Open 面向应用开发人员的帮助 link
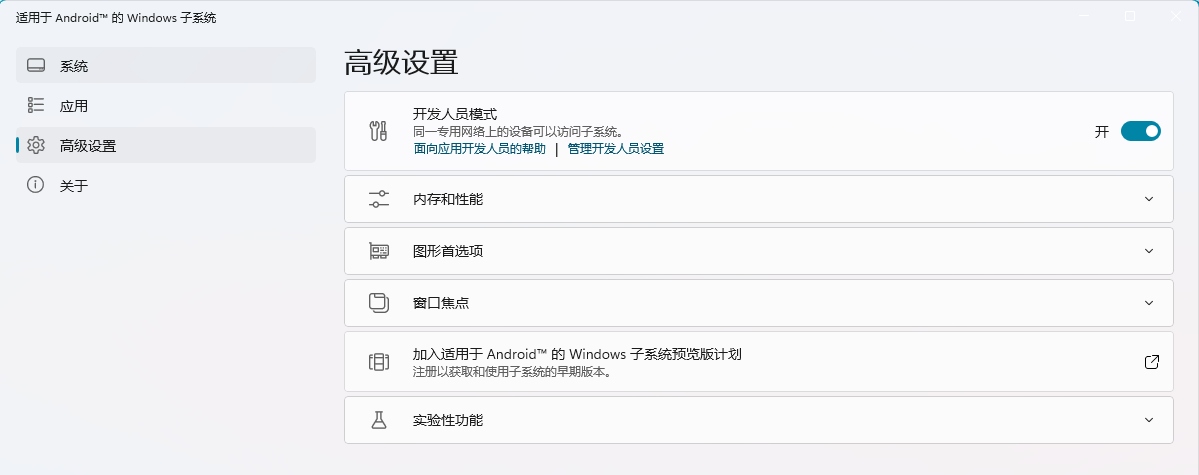The height and width of the screenshot is (475, 1199). (479, 149)
